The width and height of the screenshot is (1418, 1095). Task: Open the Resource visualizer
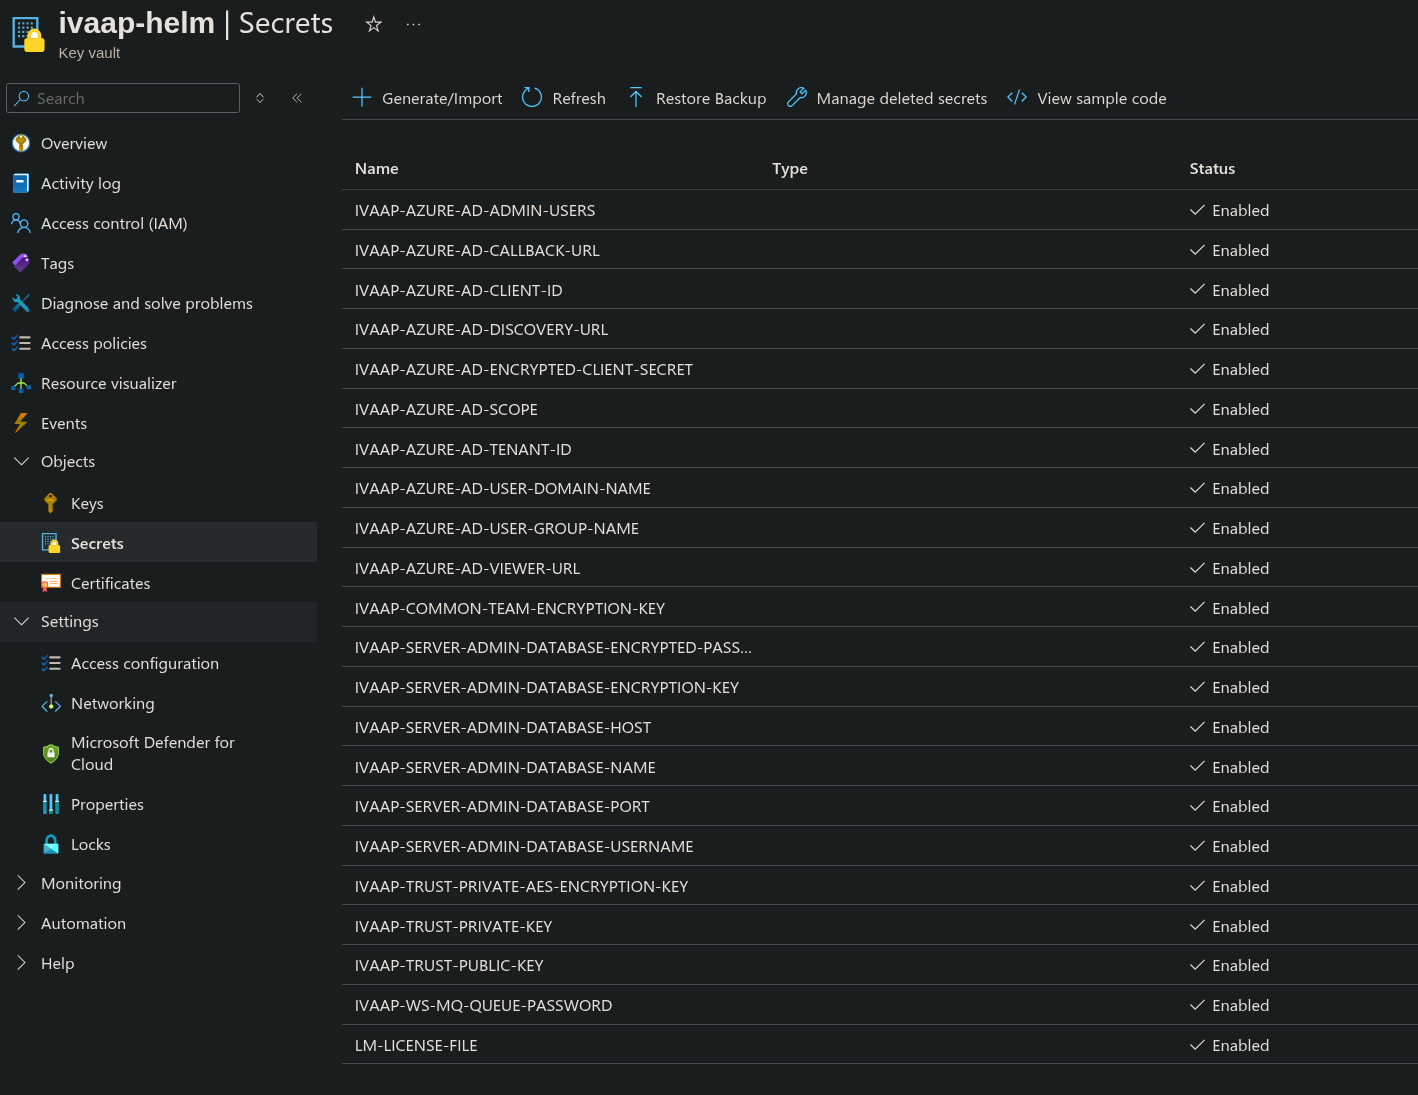point(107,383)
